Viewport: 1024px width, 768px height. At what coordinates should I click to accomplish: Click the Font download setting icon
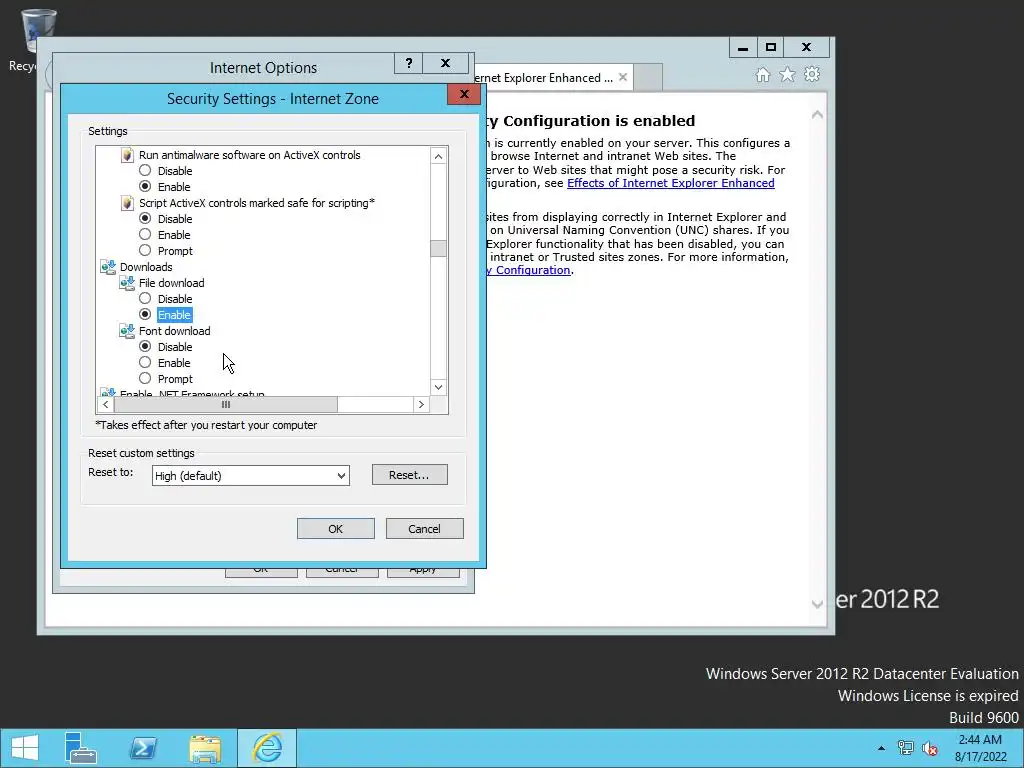(x=127, y=331)
